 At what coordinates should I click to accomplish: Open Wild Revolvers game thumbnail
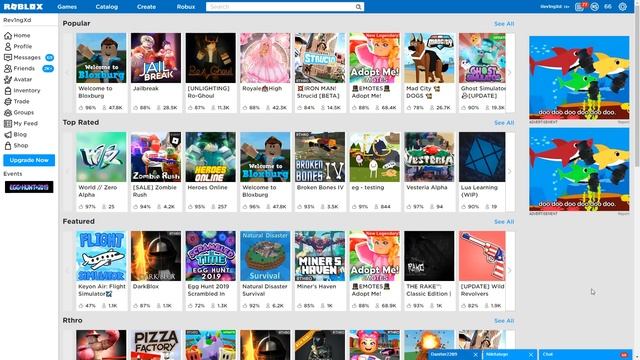(x=482, y=256)
